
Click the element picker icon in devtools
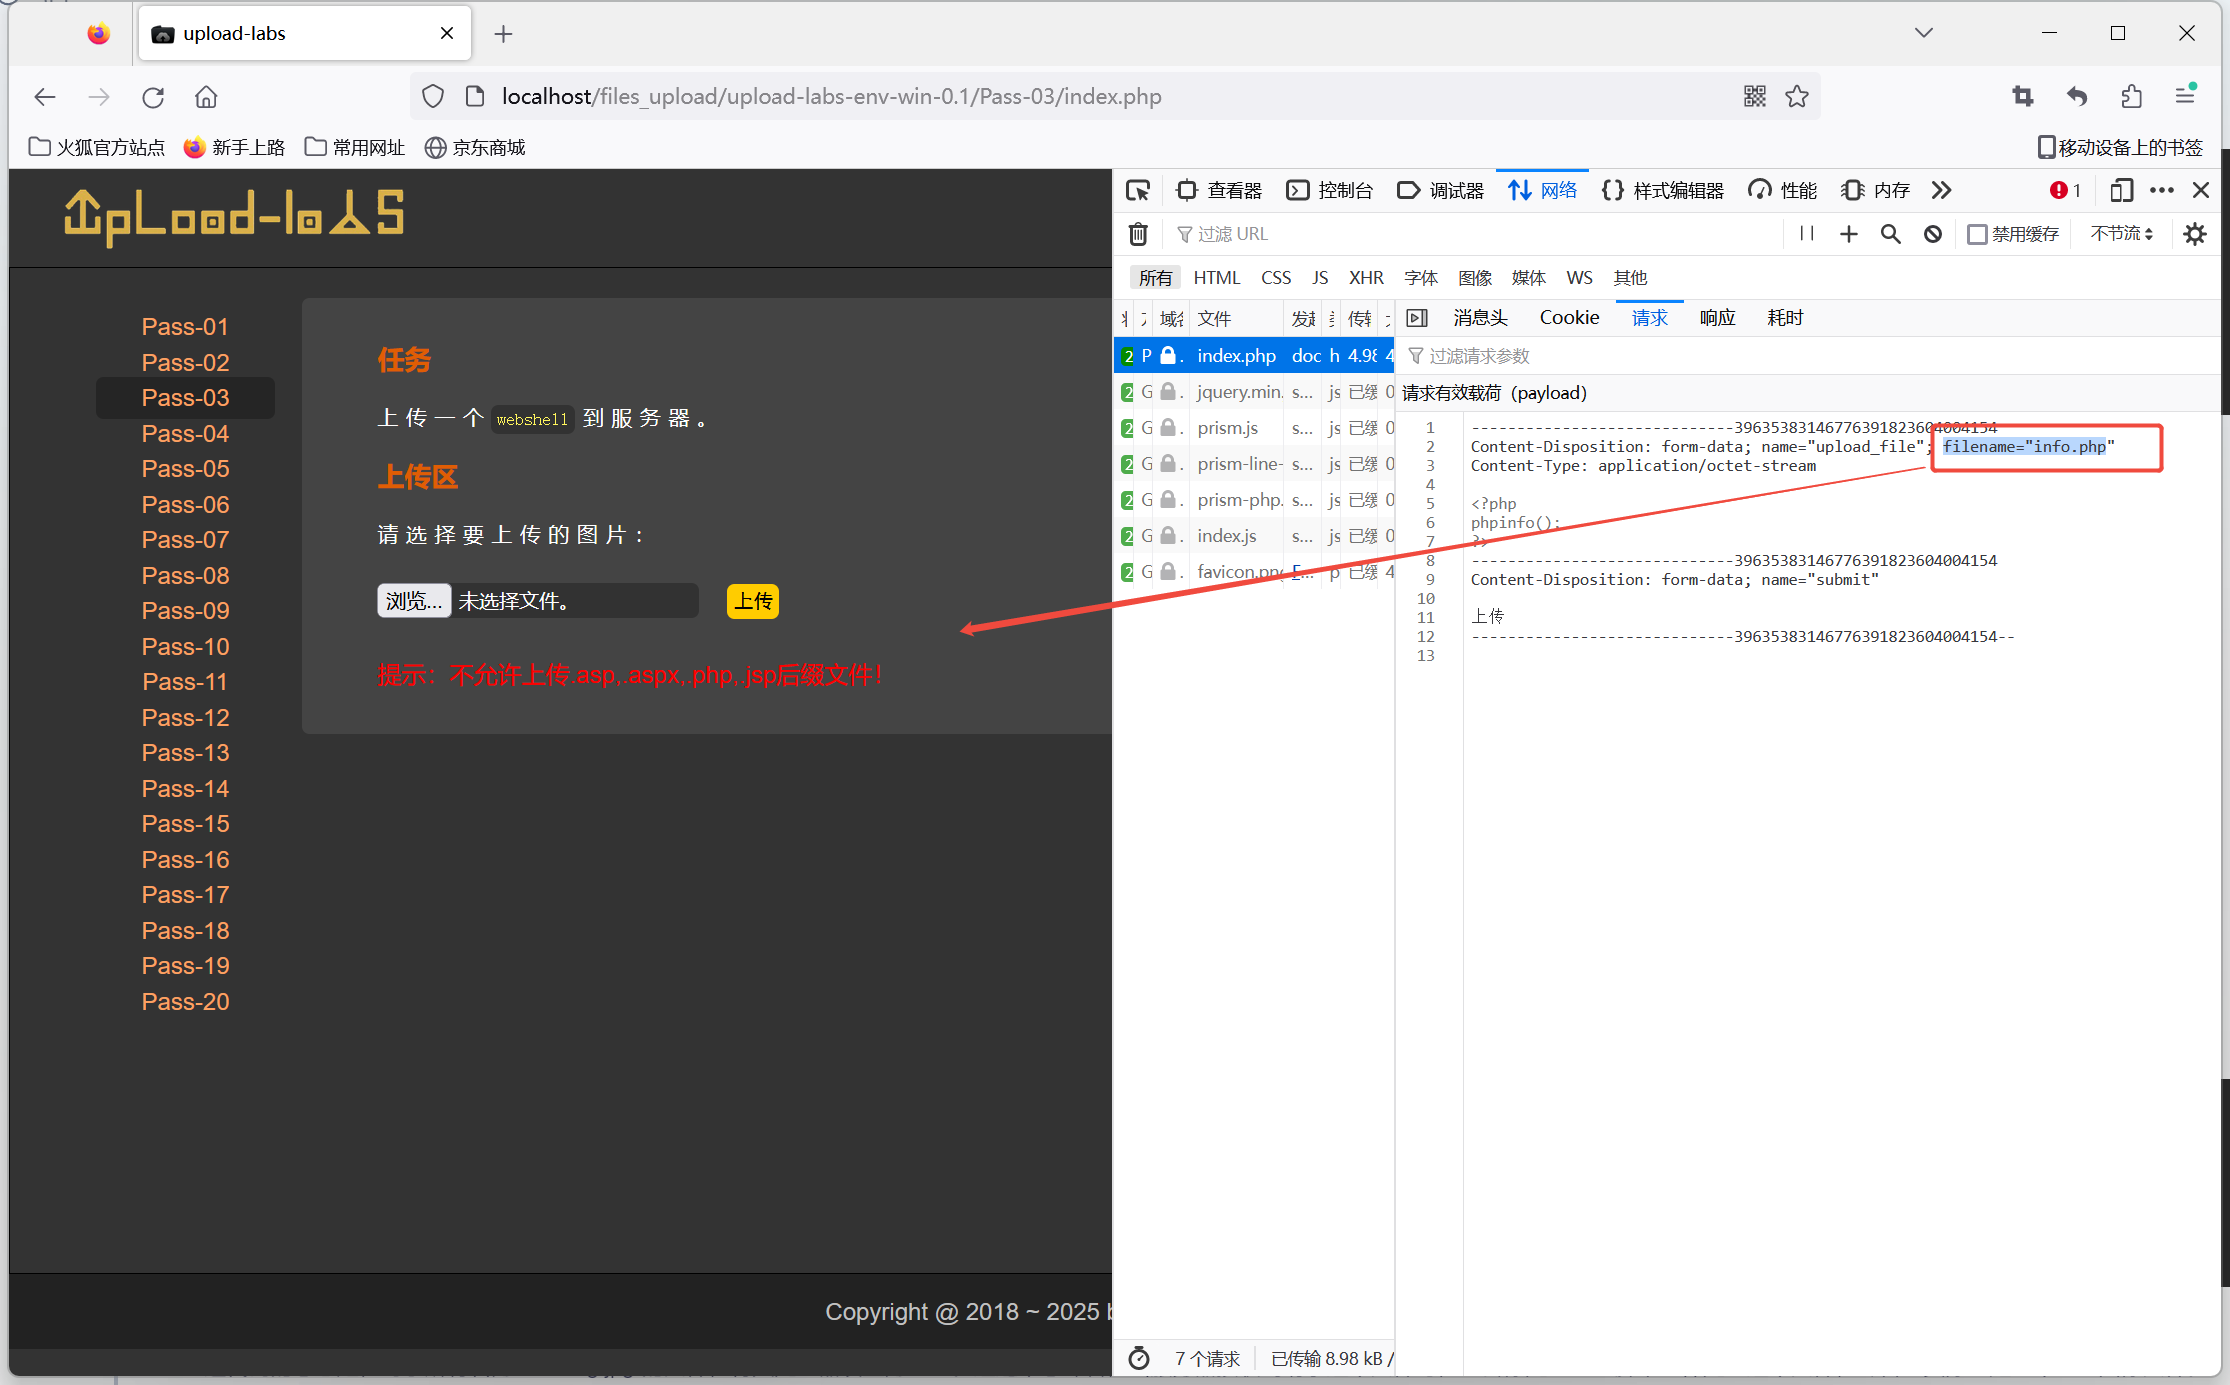(1138, 190)
